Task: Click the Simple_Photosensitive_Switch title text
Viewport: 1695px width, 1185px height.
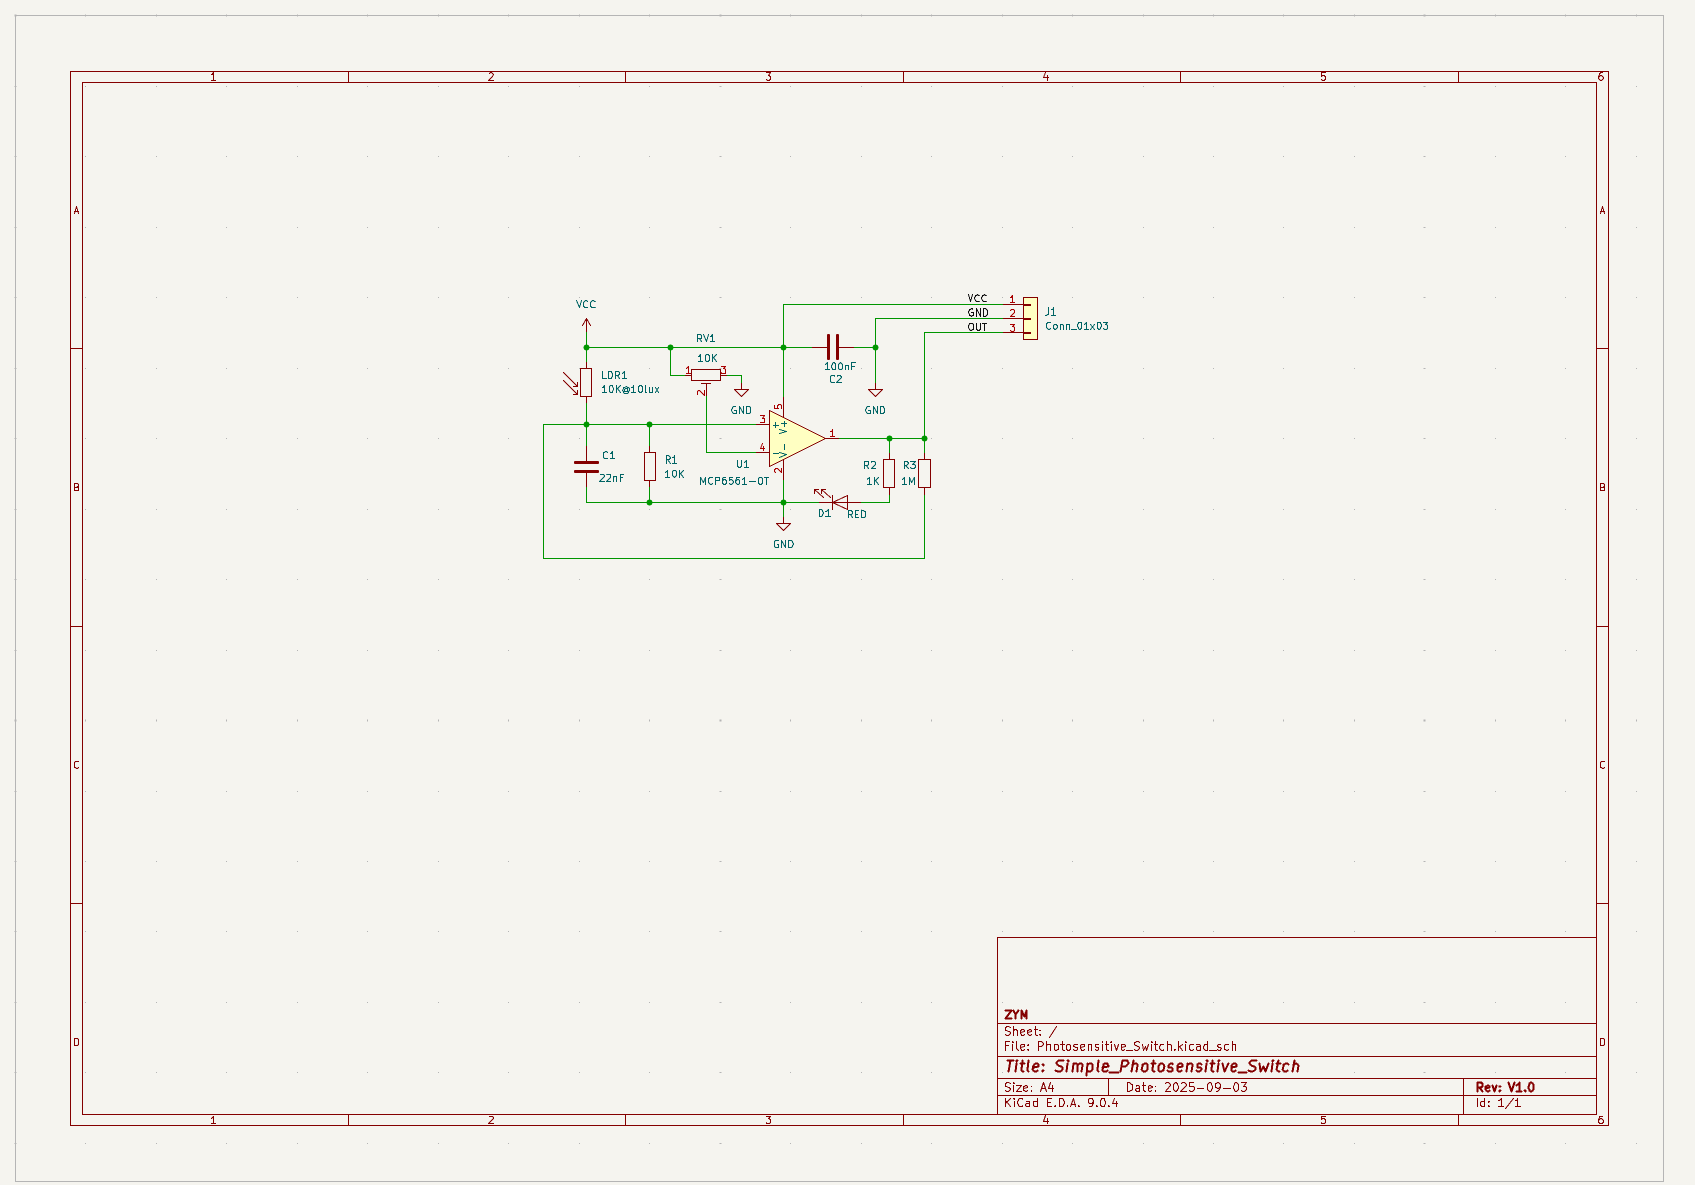Action: point(1176,1067)
